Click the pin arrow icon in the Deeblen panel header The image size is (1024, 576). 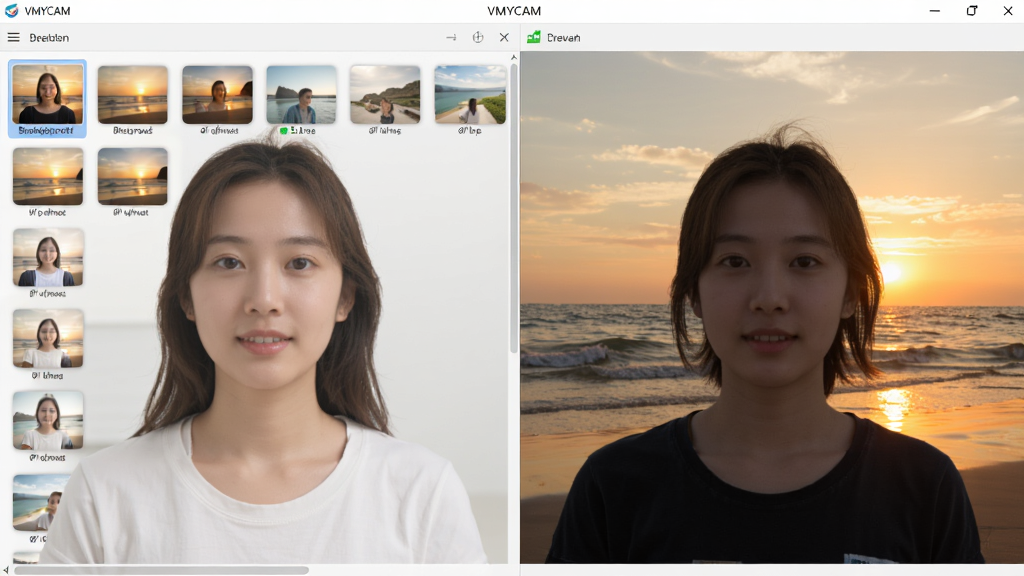coord(451,37)
